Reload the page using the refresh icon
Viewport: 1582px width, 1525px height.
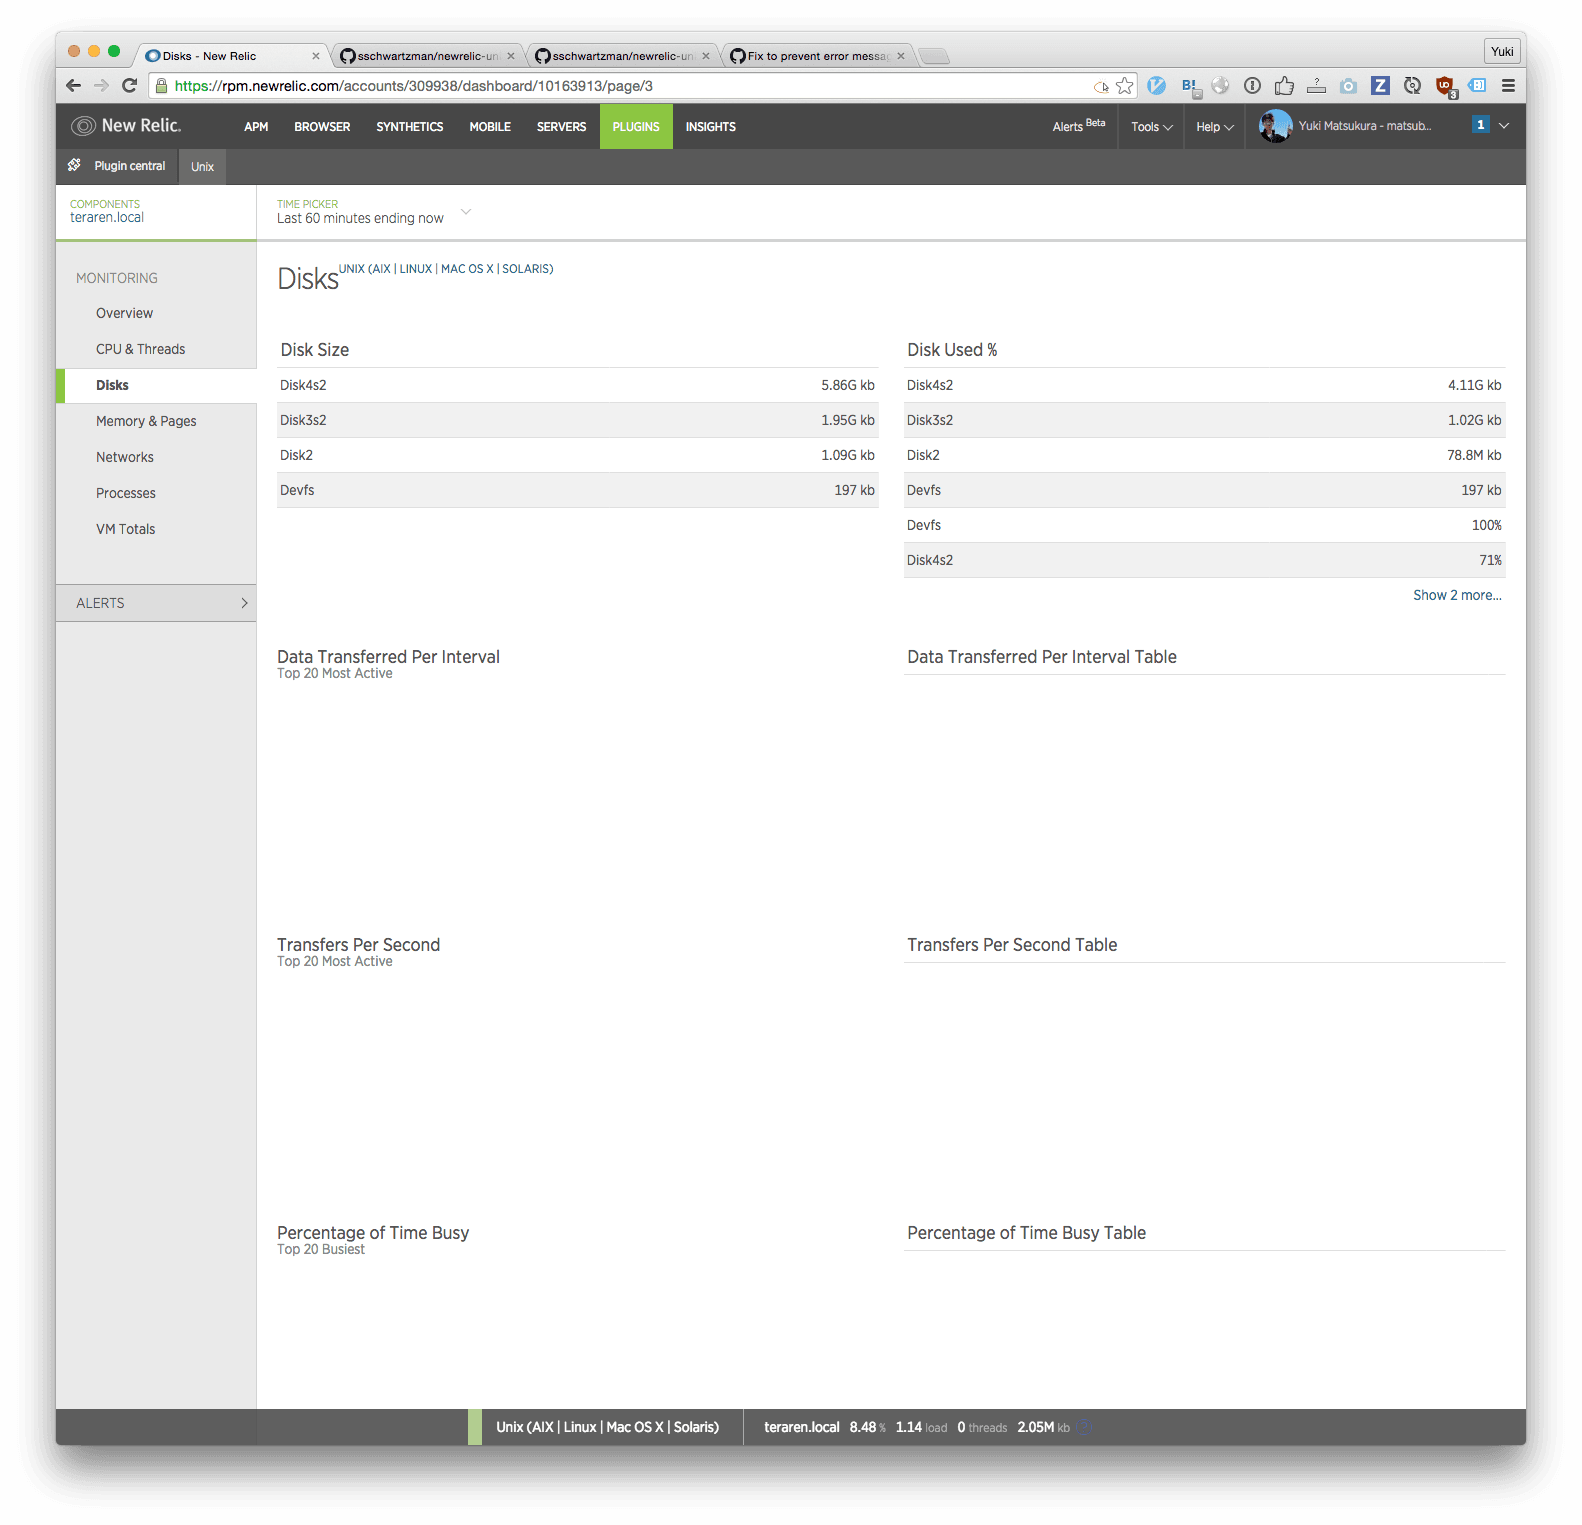[129, 86]
